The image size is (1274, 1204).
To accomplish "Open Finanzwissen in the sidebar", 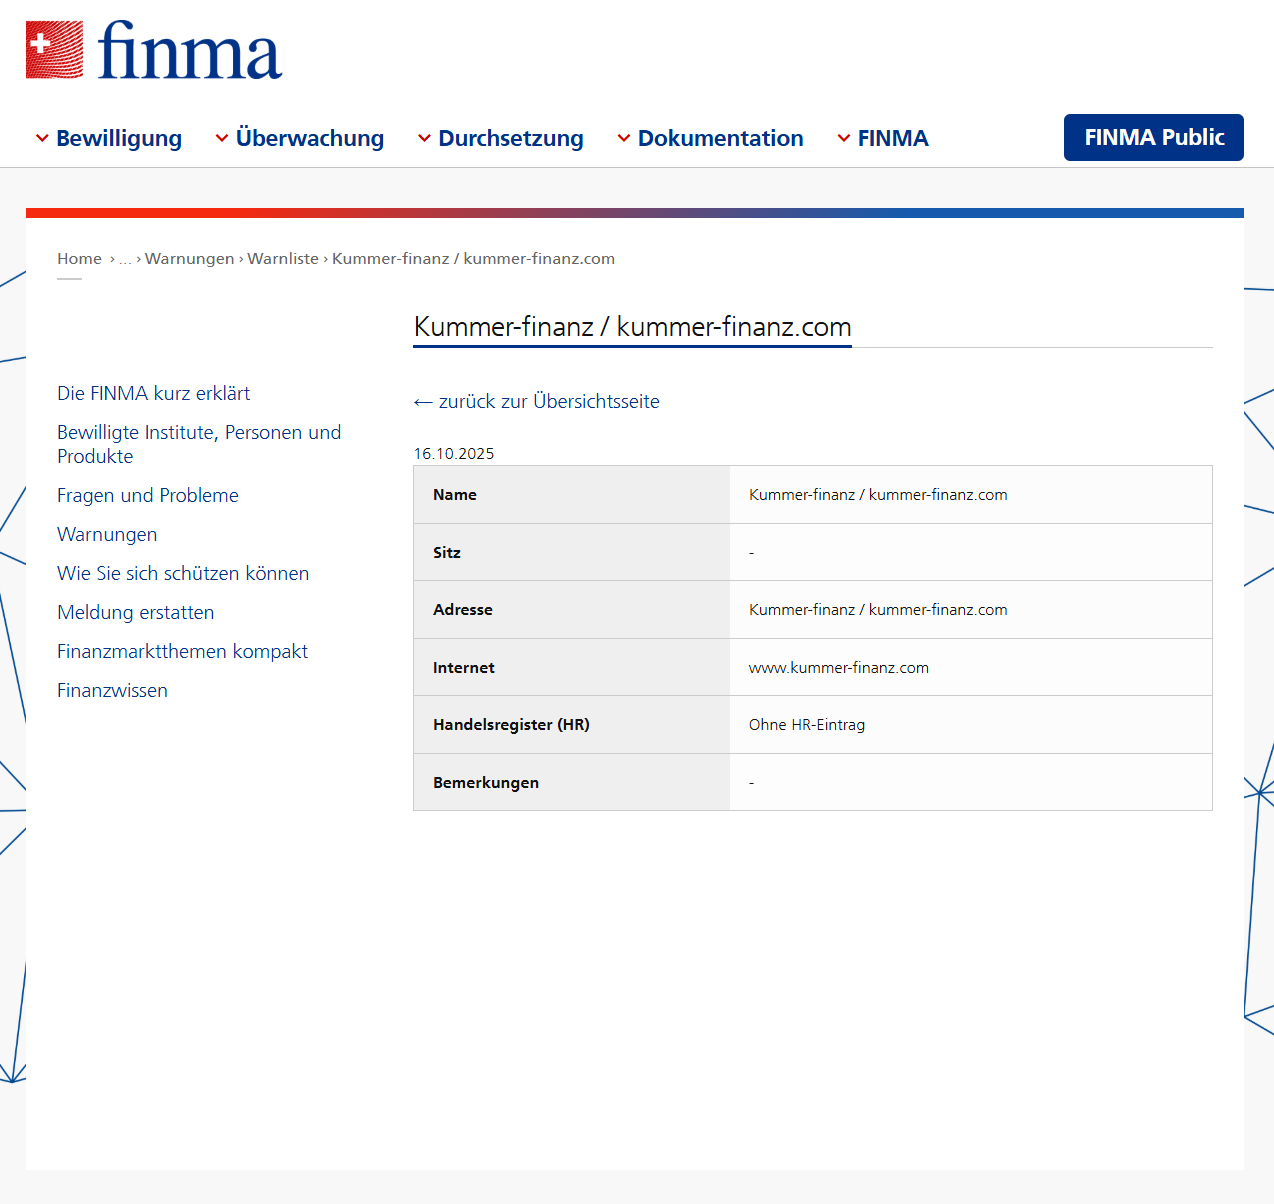I will point(112,690).
